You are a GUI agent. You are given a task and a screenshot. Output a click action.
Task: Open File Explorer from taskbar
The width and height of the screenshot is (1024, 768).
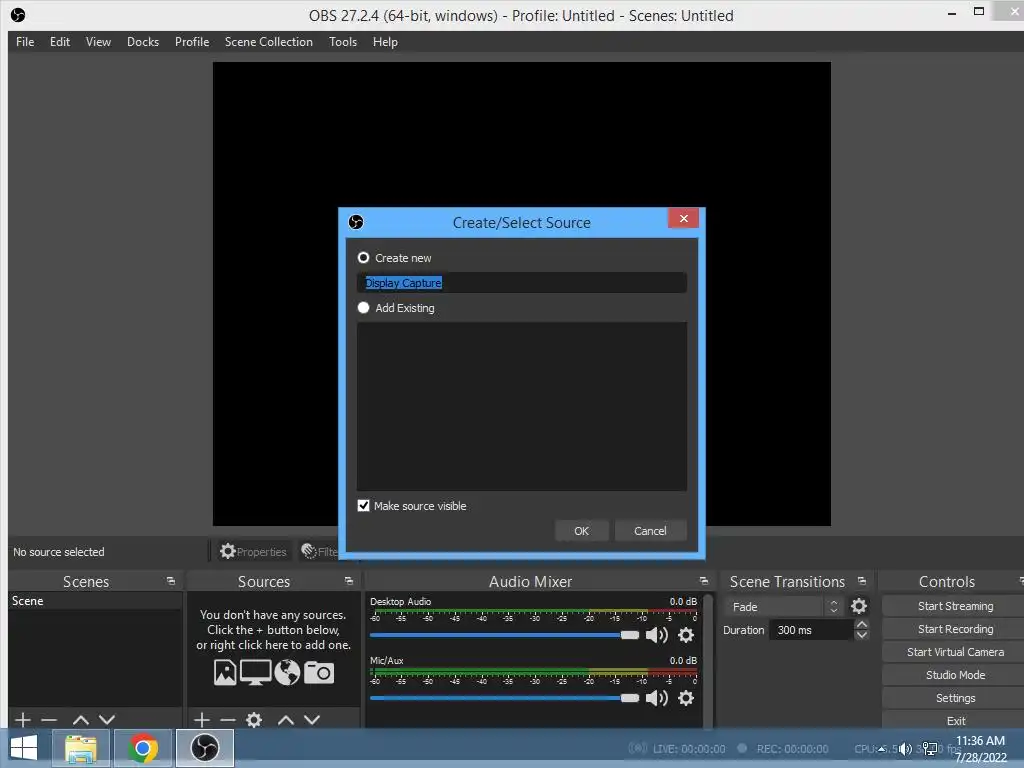81,748
